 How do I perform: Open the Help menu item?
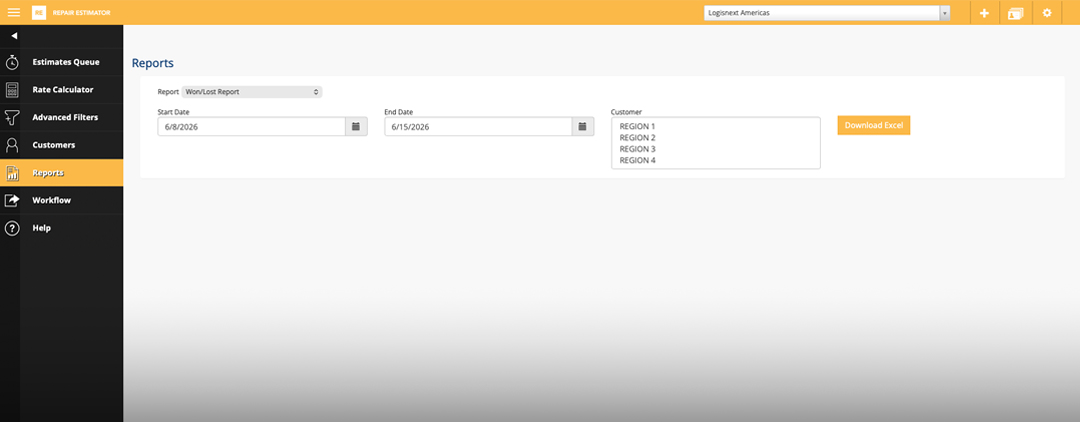(x=41, y=228)
